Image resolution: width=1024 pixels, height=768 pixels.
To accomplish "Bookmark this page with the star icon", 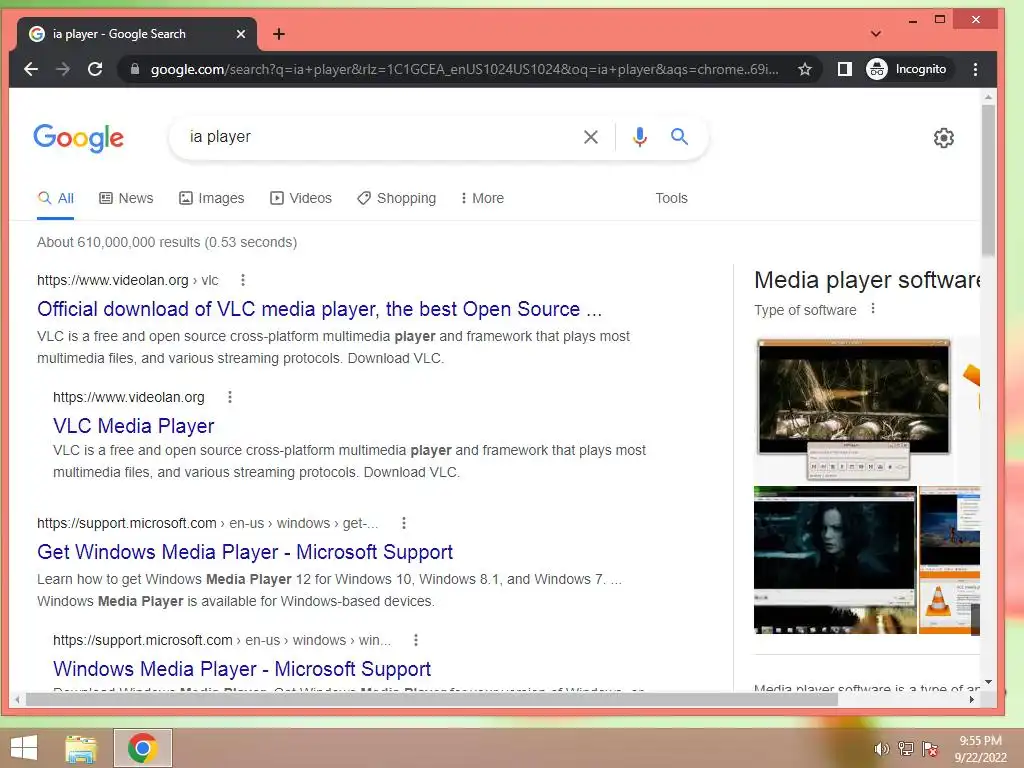I will coord(805,69).
